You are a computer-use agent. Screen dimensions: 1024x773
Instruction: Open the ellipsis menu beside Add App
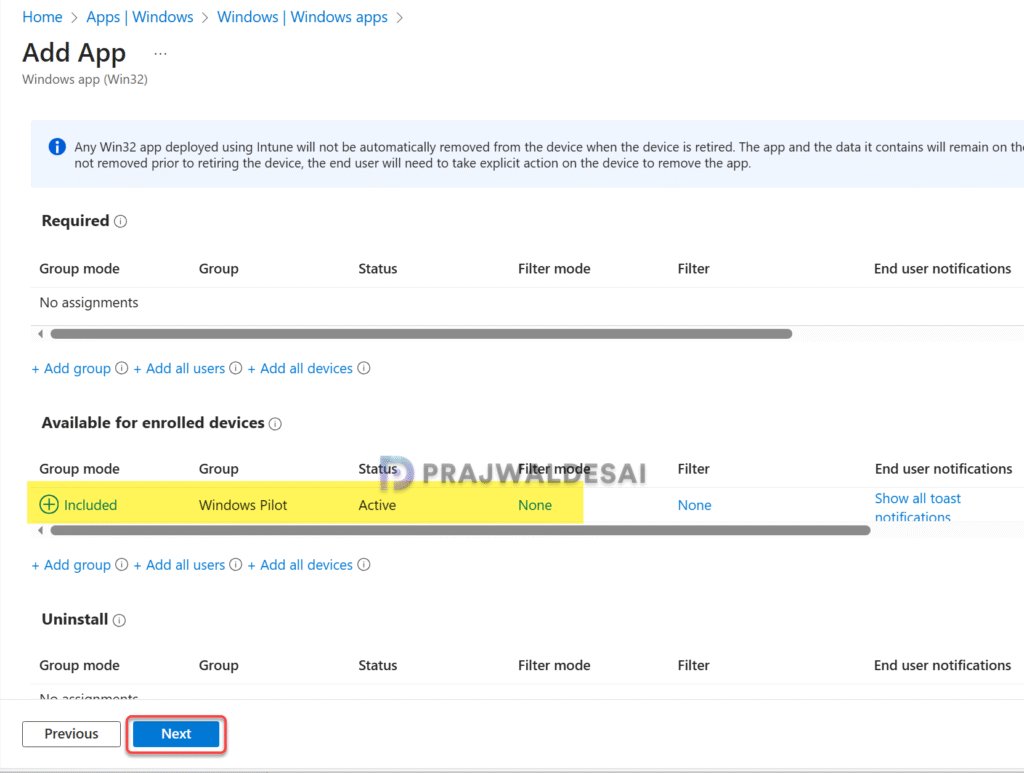161,54
